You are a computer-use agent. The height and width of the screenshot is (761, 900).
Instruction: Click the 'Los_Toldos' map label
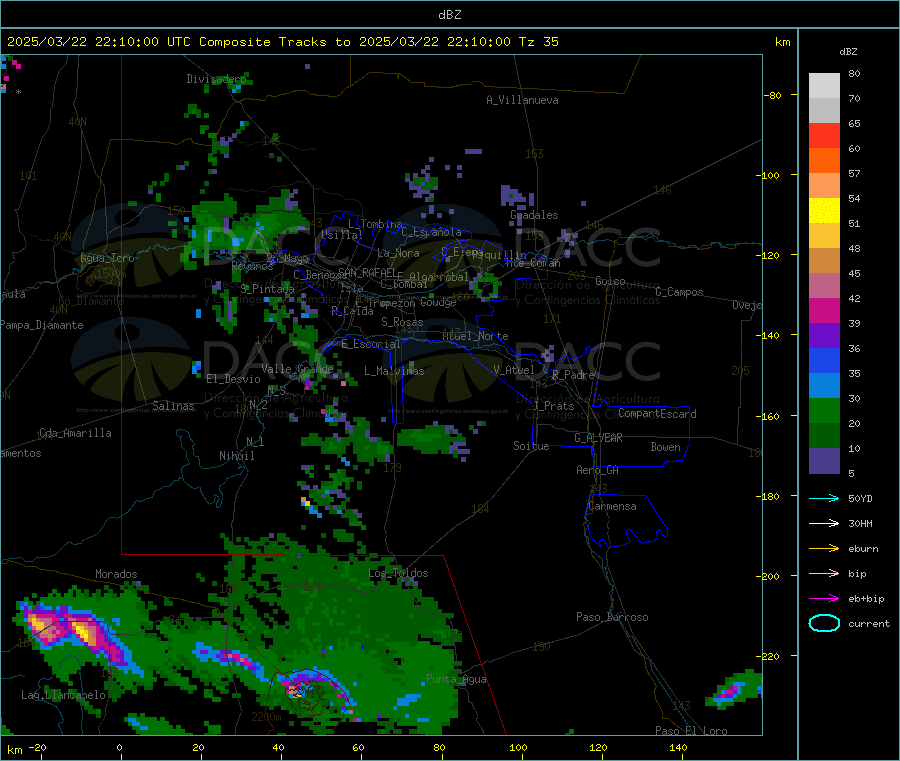[x=398, y=573]
